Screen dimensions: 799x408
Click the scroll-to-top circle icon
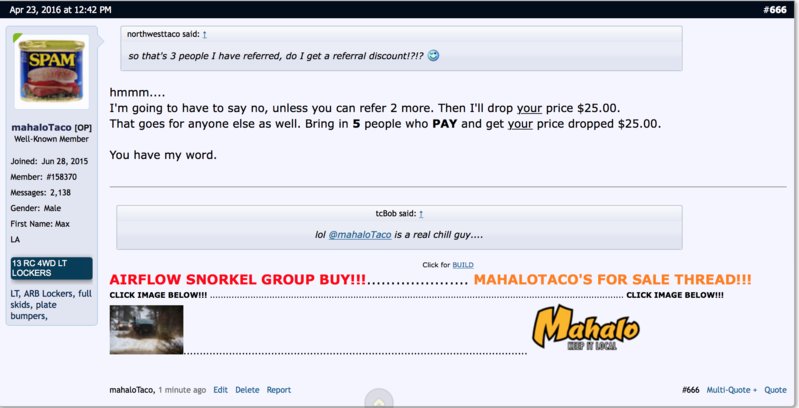click(379, 400)
